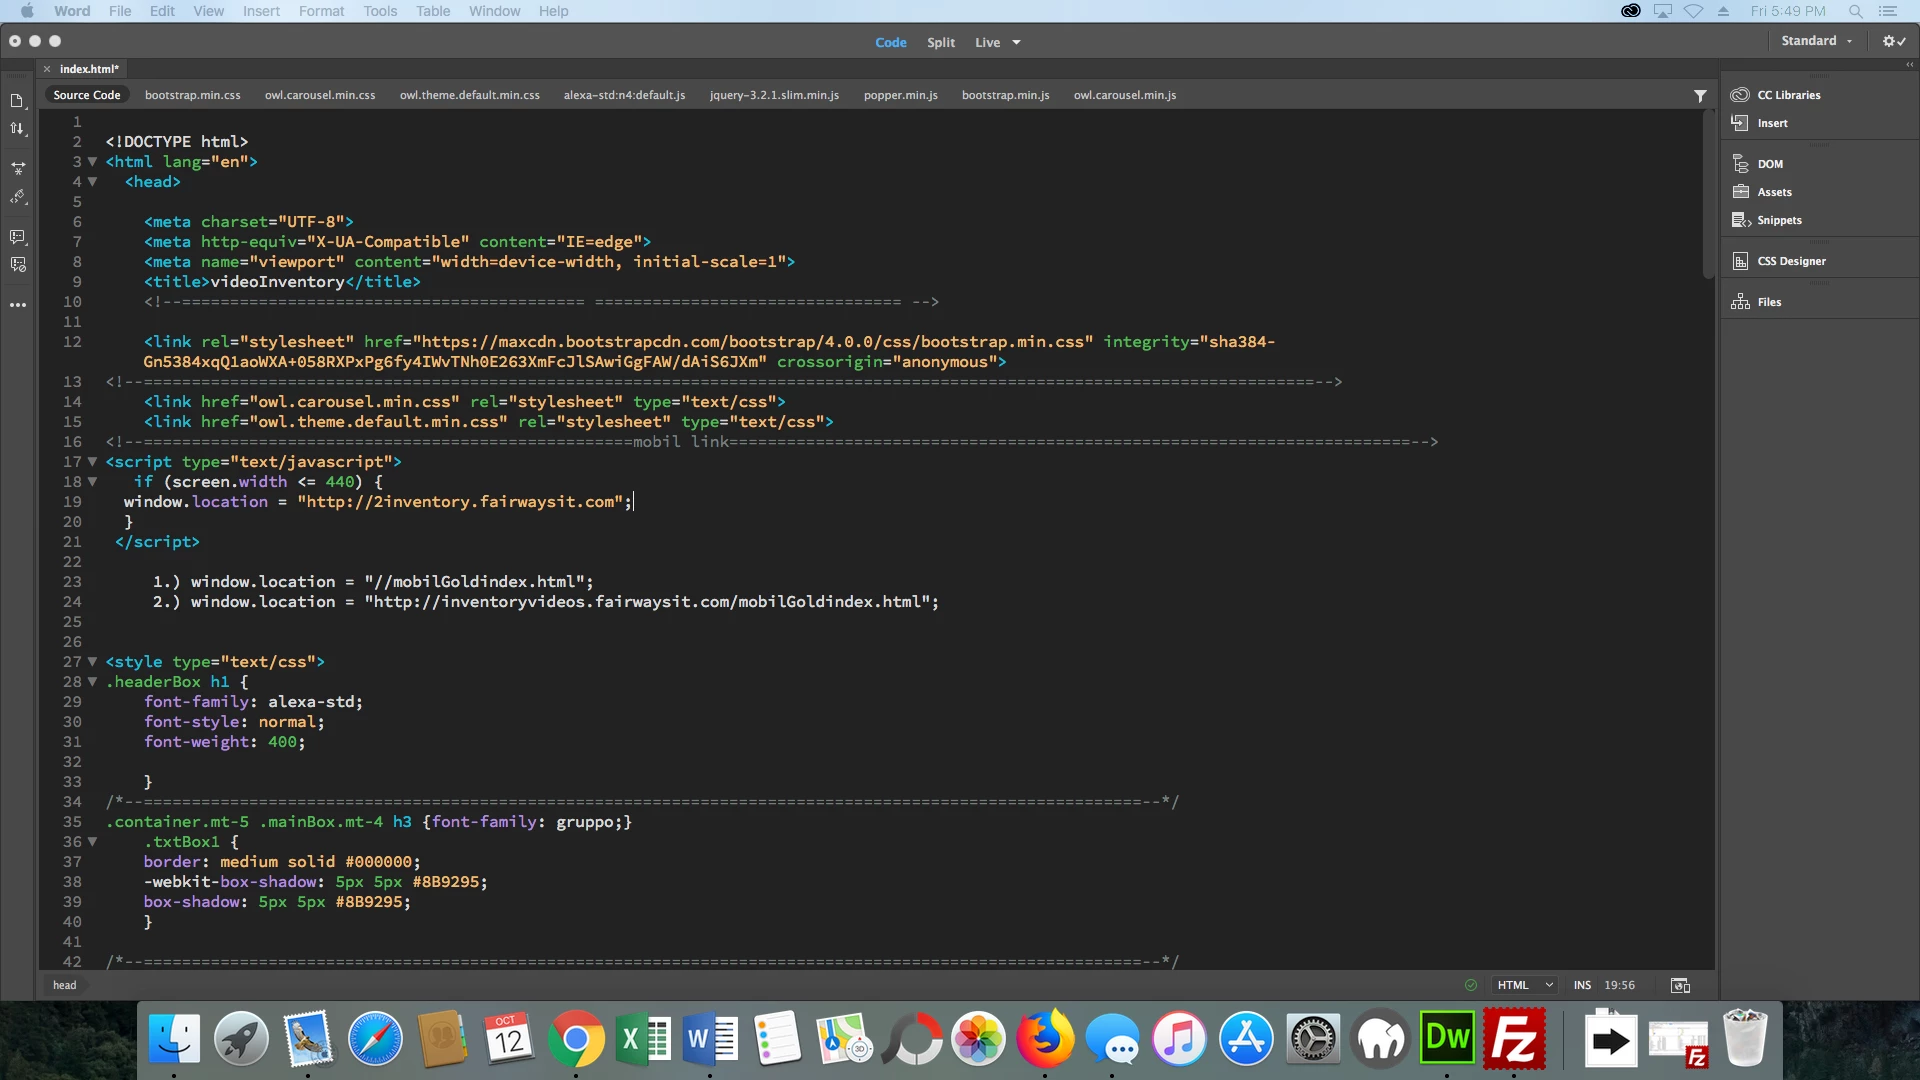The height and width of the screenshot is (1080, 1920).
Task: Collapse the script block on line 17
Action: click(93, 462)
